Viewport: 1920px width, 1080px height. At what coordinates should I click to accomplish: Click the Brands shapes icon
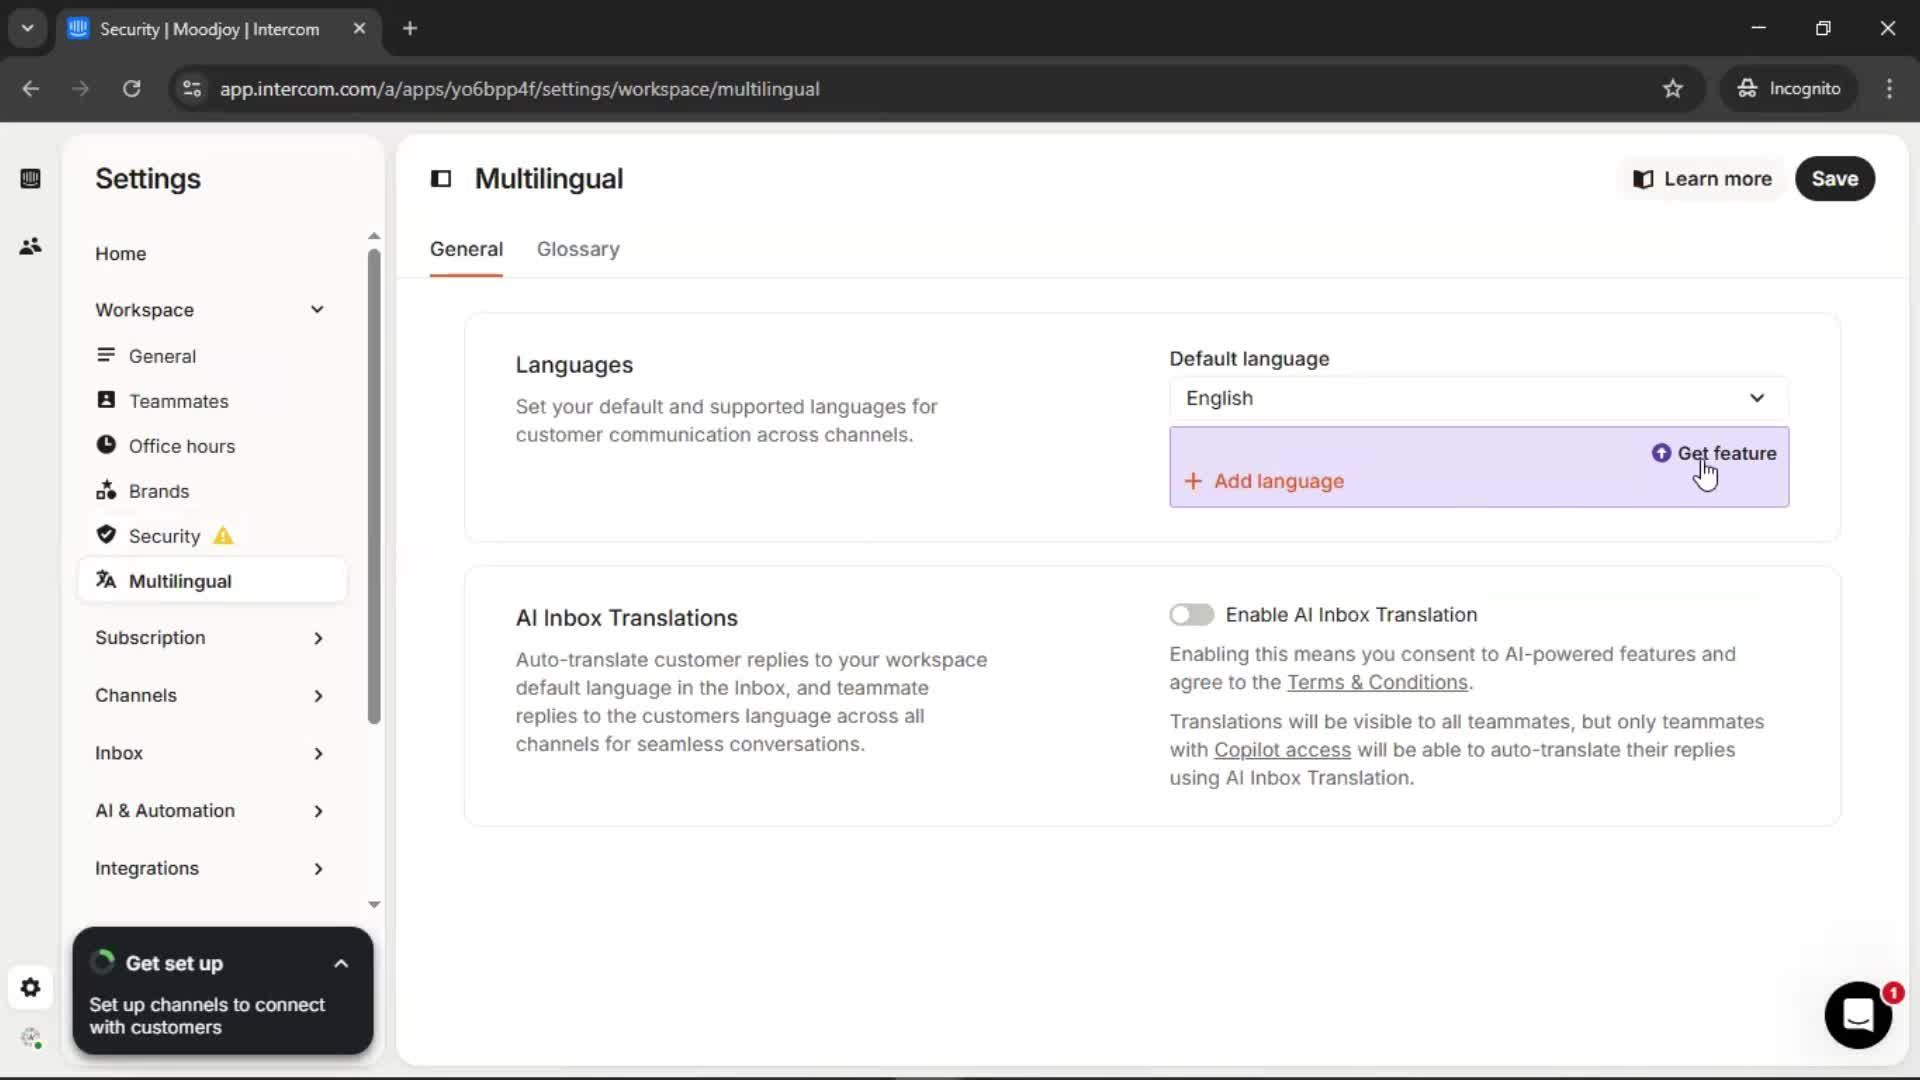coord(106,490)
